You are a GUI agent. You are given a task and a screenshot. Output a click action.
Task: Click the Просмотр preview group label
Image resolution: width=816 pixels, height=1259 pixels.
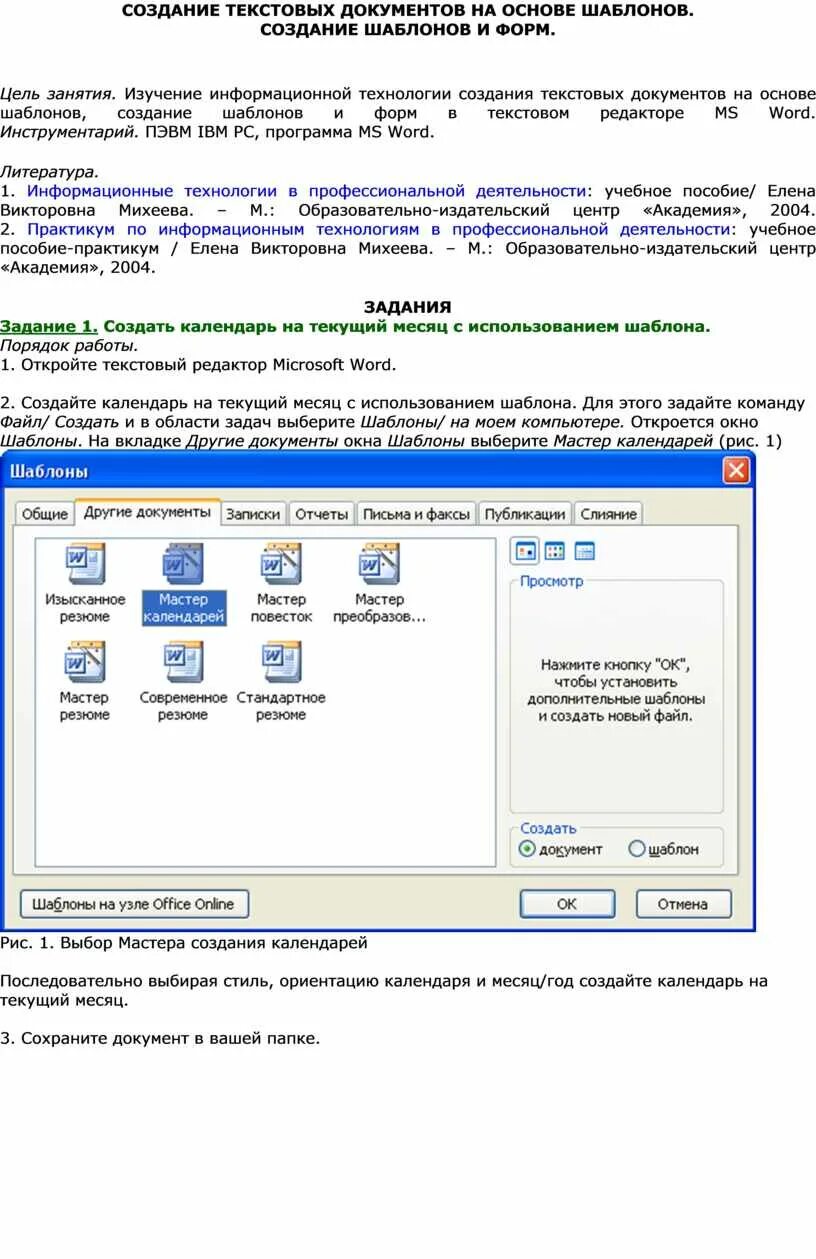(x=551, y=581)
